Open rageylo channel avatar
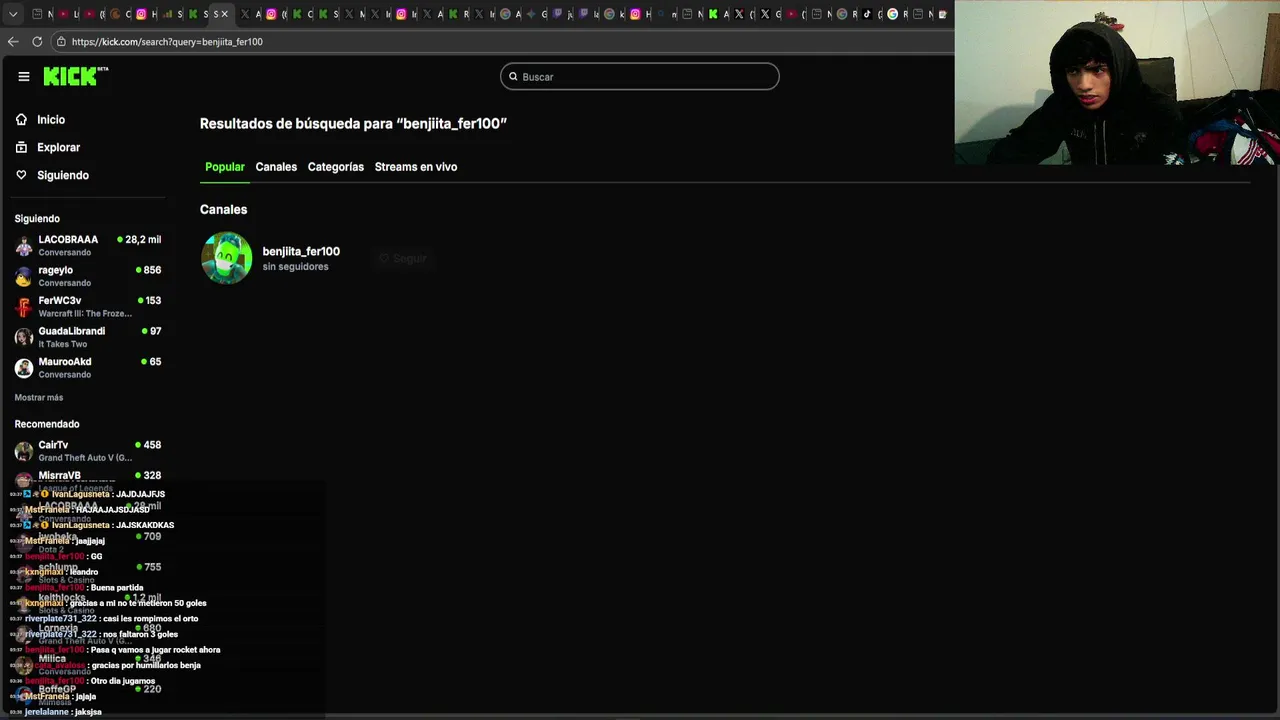This screenshot has width=1280, height=720. (23, 276)
